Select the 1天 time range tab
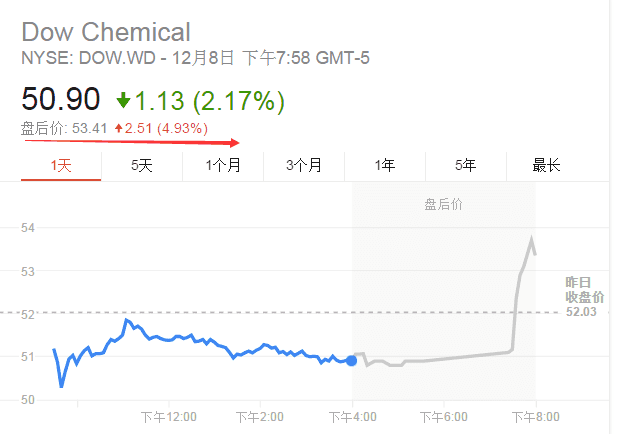 61,166
